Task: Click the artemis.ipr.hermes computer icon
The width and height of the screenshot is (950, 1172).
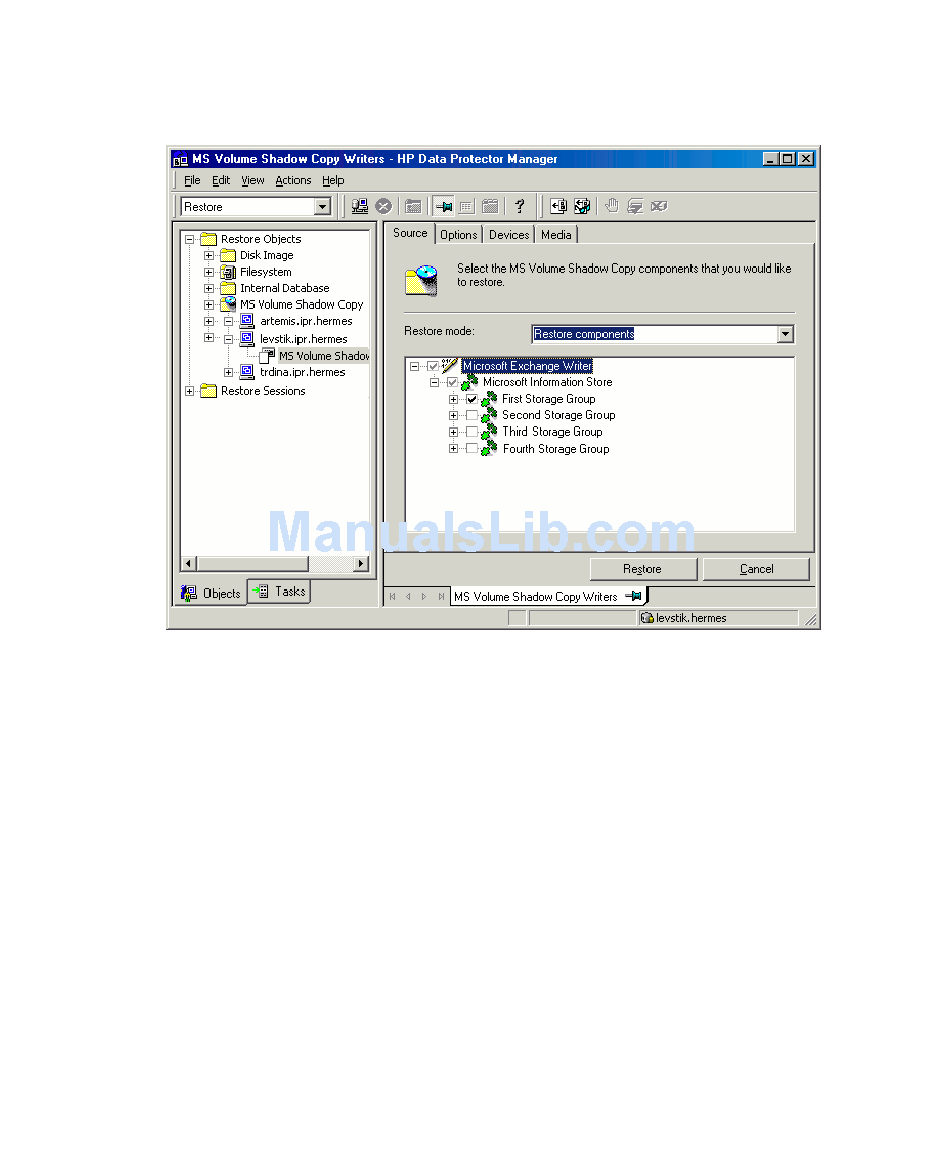Action: 247,321
